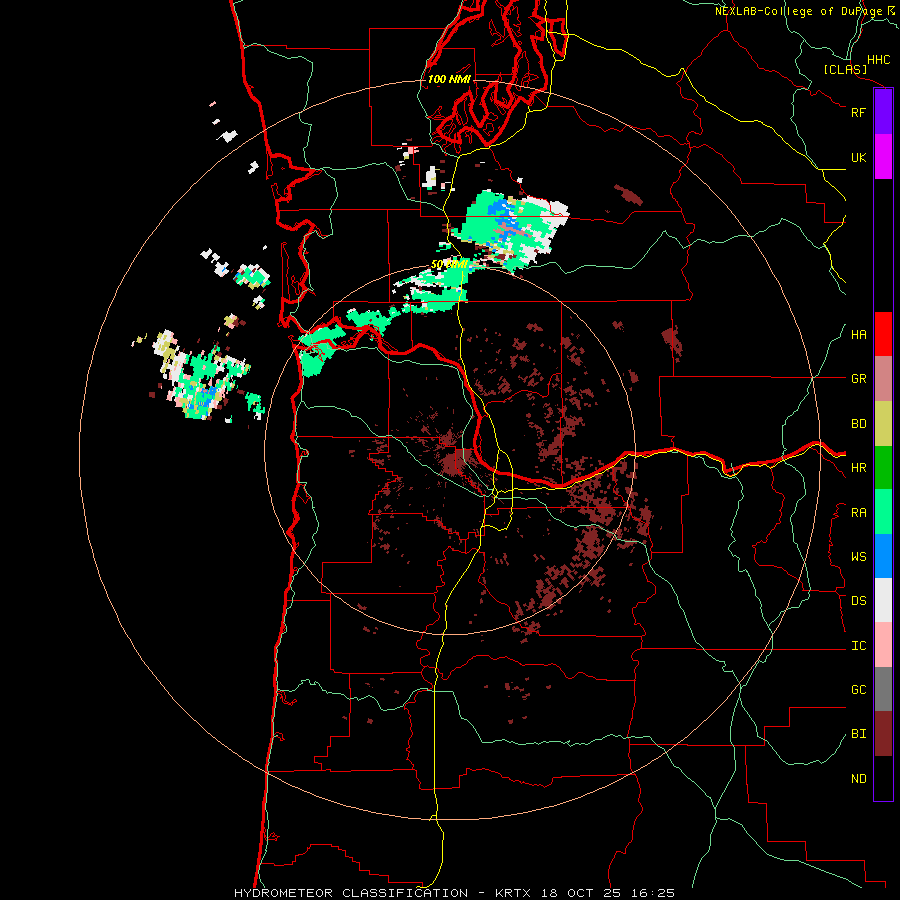This screenshot has height=900, width=900.
Task: Click the ND legend label
Action: click(x=859, y=779)
